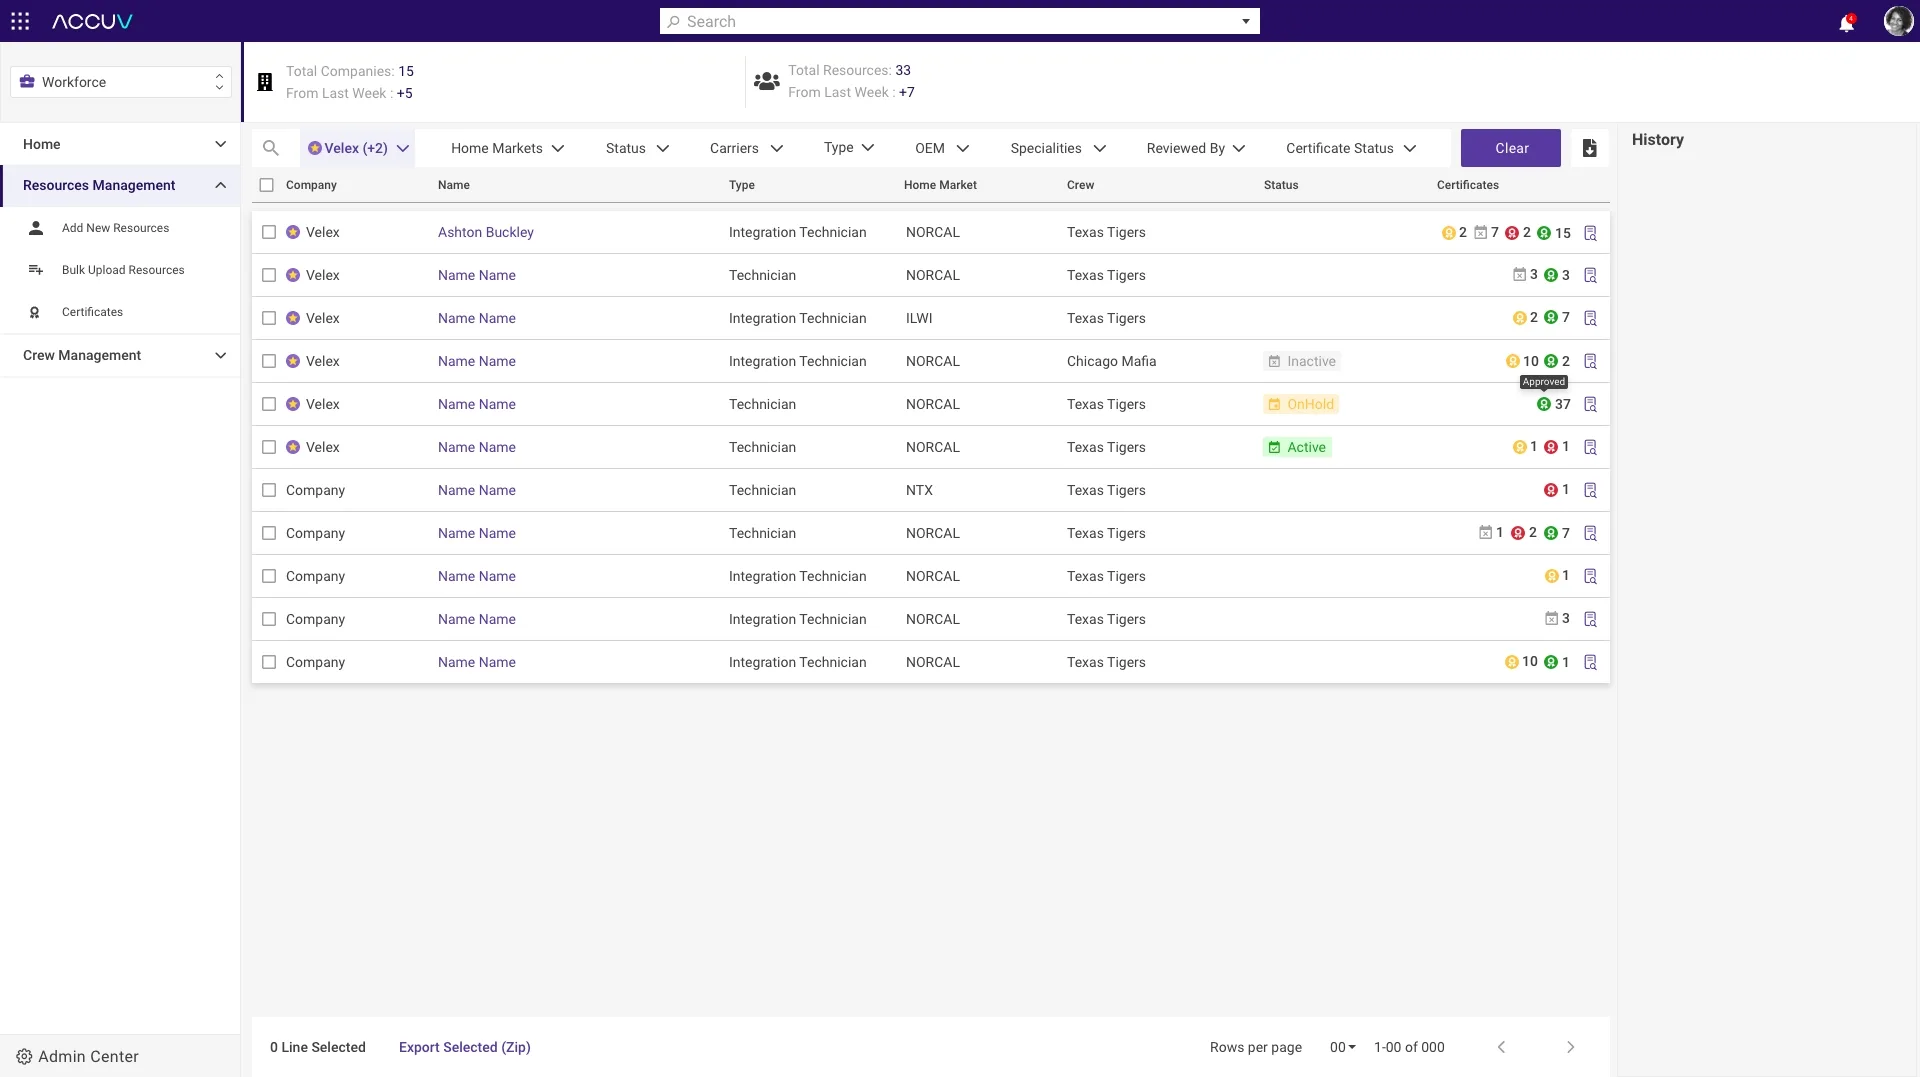Go to the previous page arrow
The image size is (1920, 1077).
click(1501, 1047)
